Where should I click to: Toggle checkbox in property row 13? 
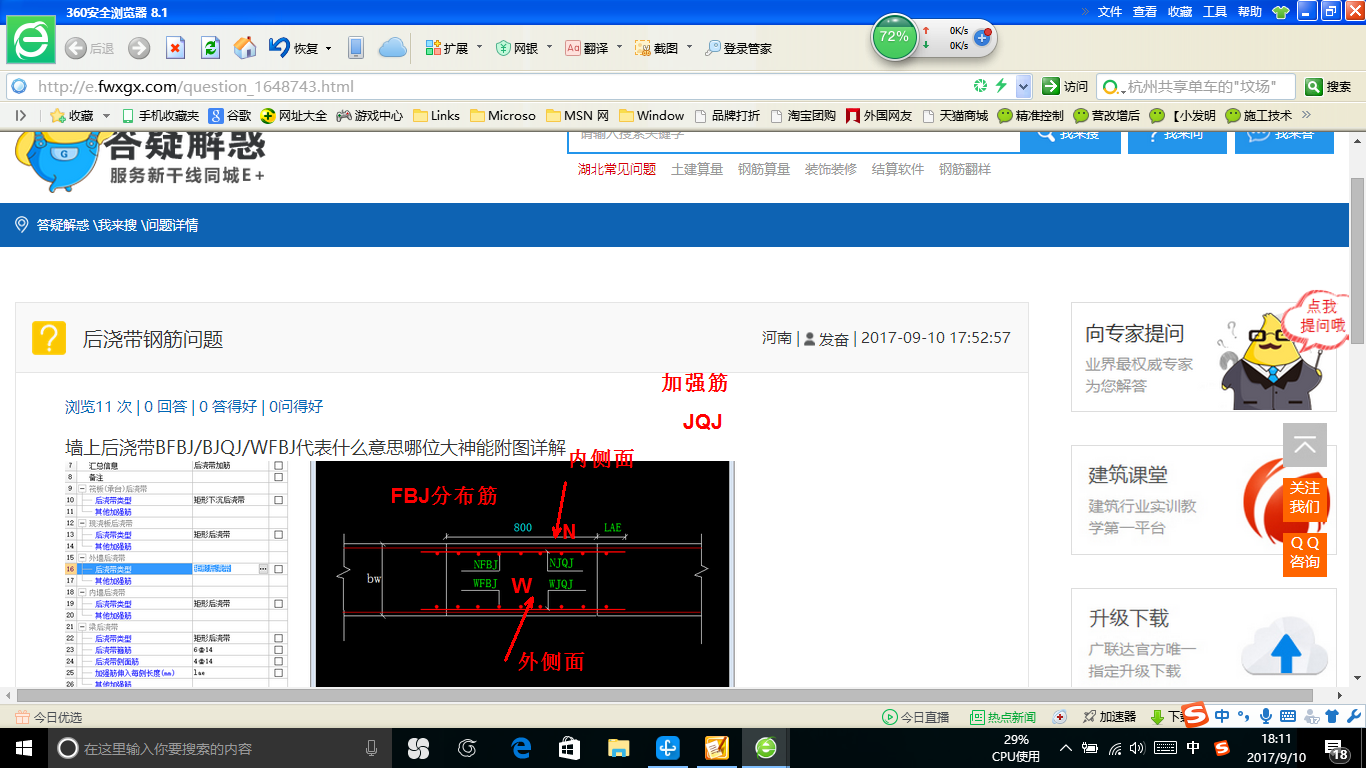pyautogui.click(x=278, y=535)
